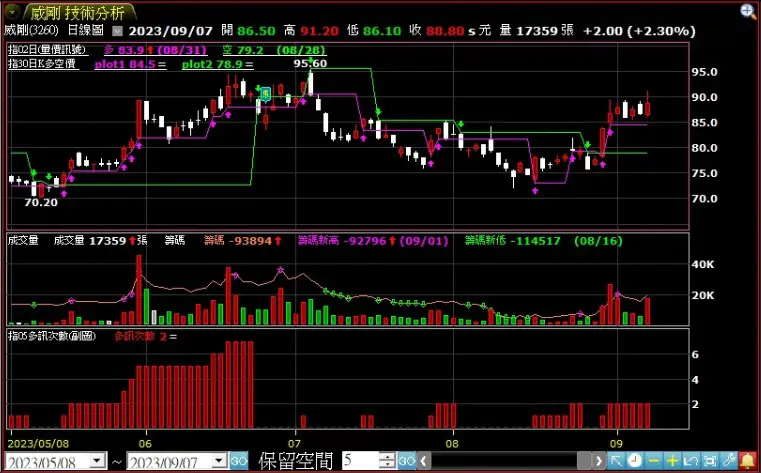Click the yellow minus zoom-out icon
761x473 pixels.
pos(653,460)
